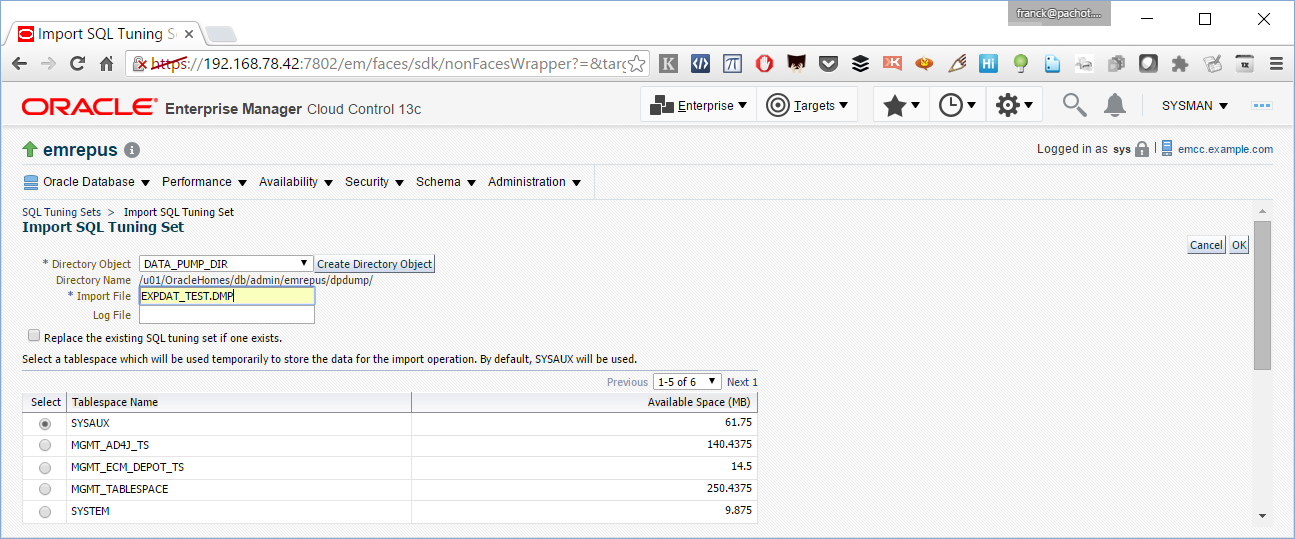Close the Import SQL Tuning Set tab
The width and height of the screenshot is (1295, 539).
pyautogui.click(x=189, y=34)
